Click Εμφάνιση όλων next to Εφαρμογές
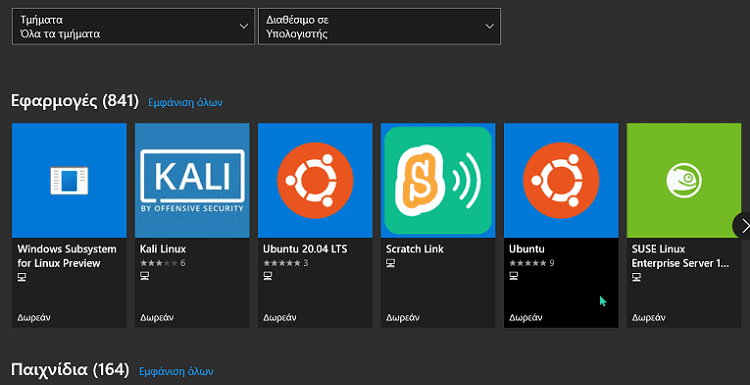The height and width of the screenshot is (385, 750). pos(186,102)
